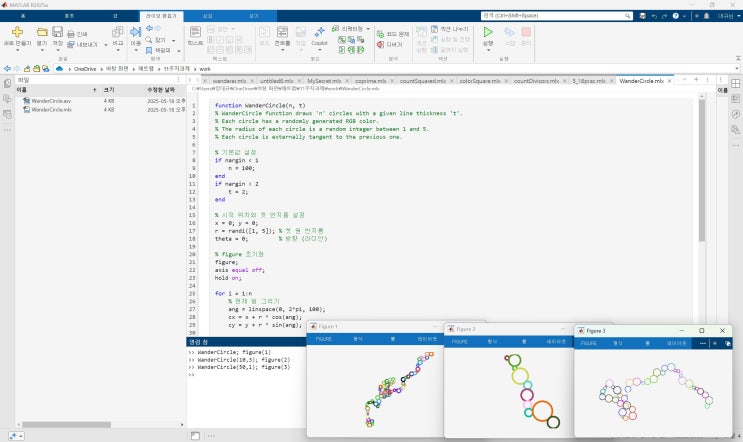The image size is (743, 442).
Task: Click the FIGURE tab in Figure 1 window
Action: 324,339
